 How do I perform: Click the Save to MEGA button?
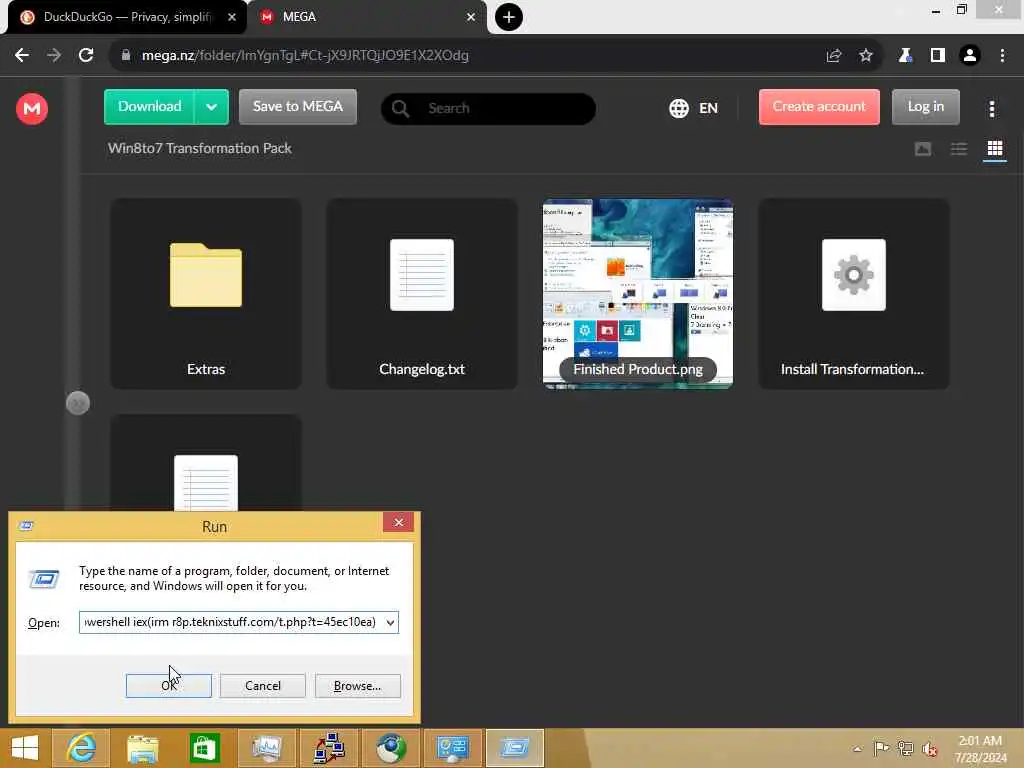point(298,107)
